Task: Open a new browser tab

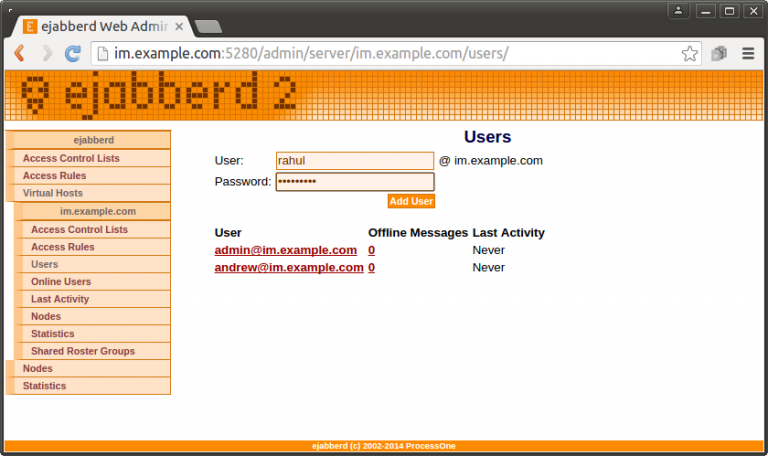Action: 208,26
